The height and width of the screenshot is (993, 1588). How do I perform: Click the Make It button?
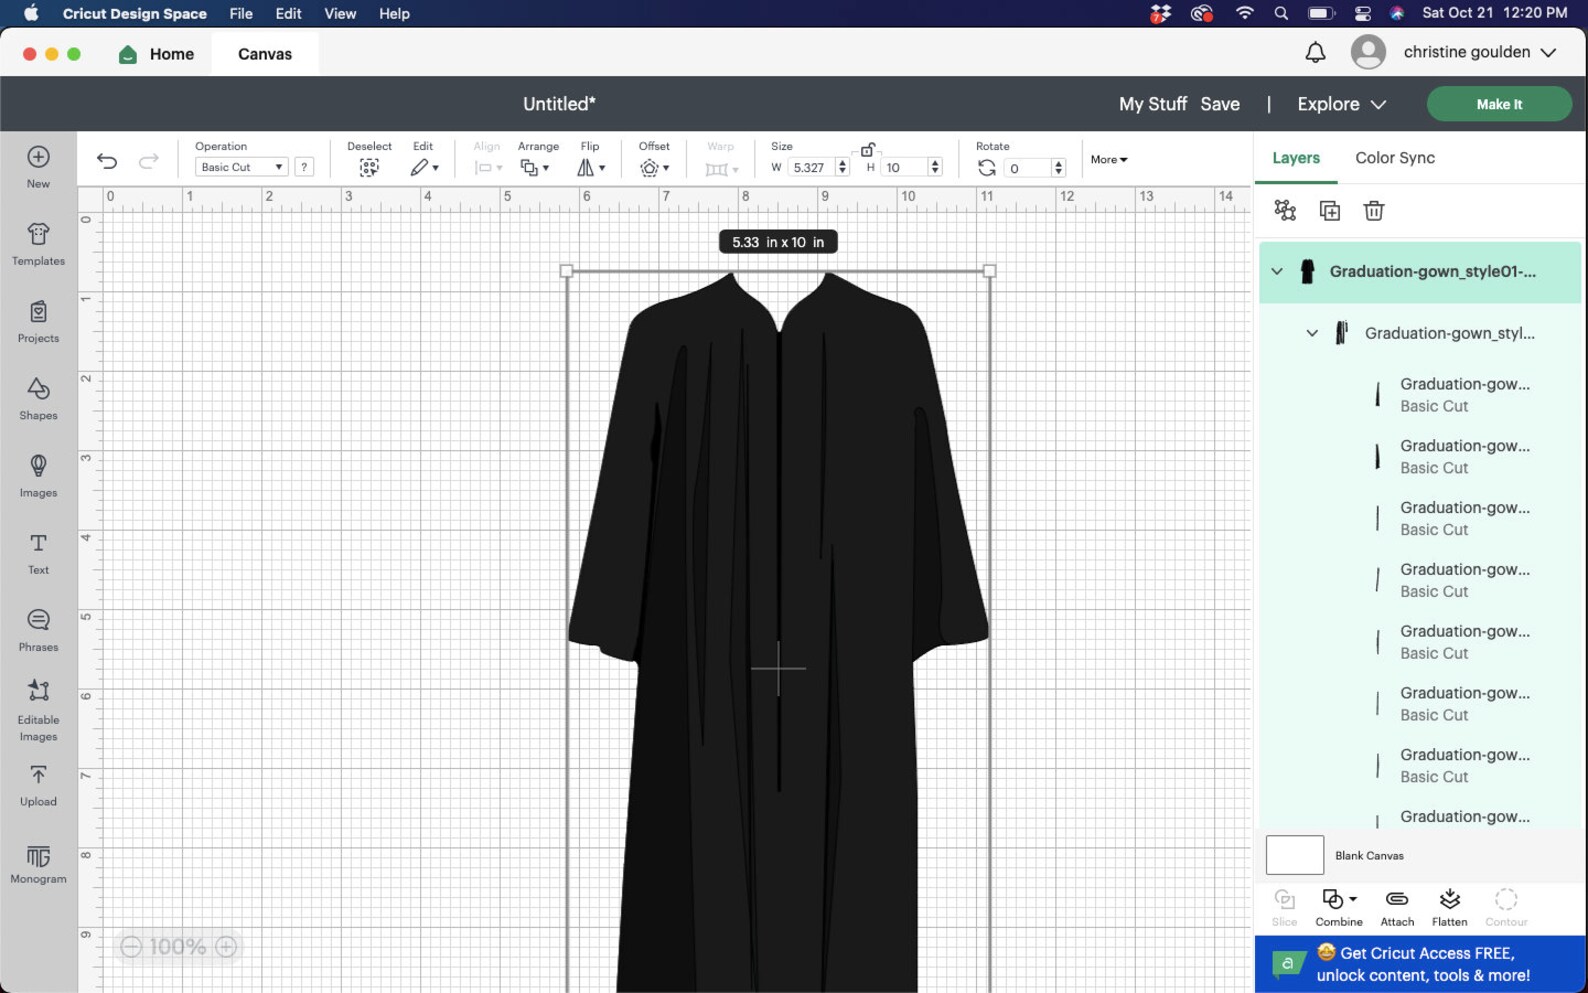click(1499, 104)
